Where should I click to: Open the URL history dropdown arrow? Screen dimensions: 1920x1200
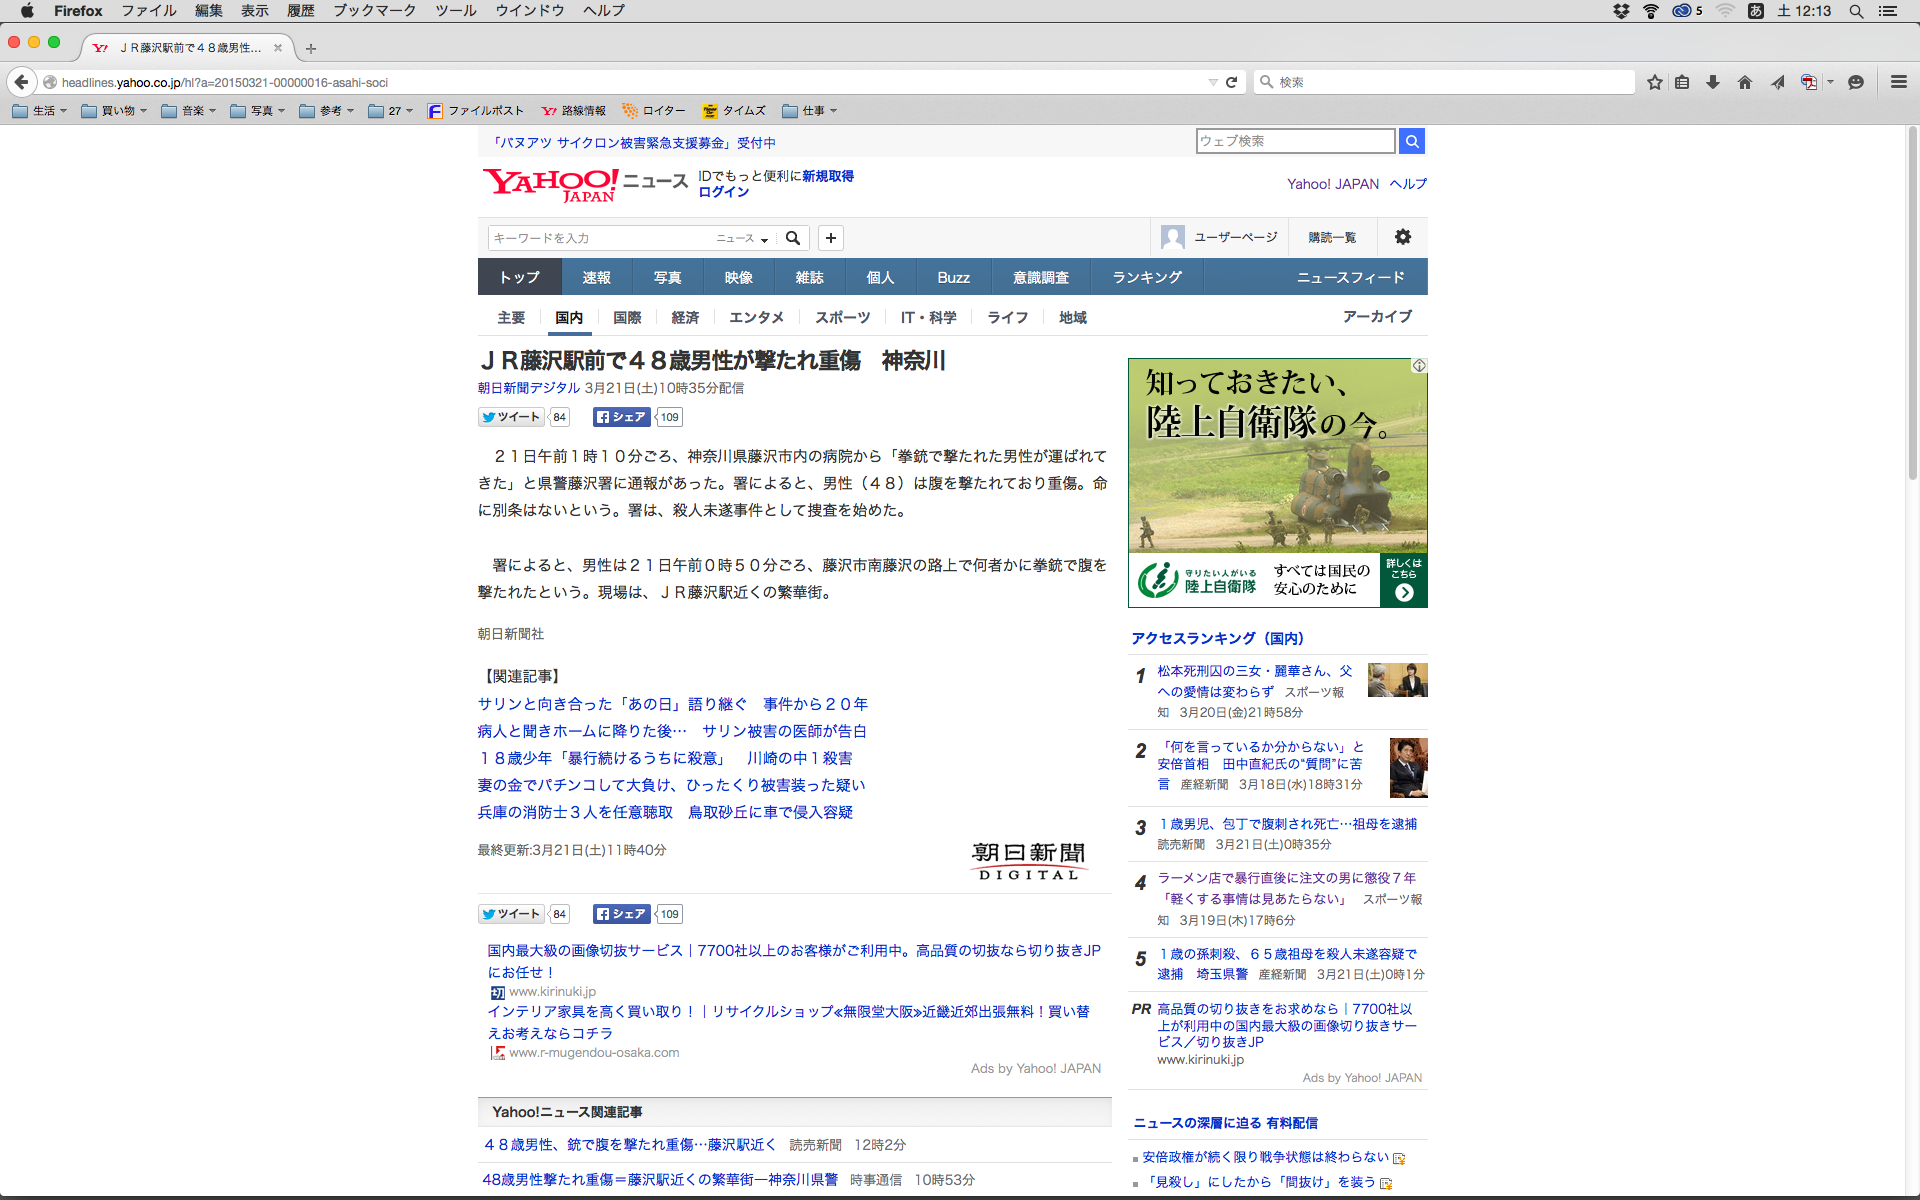point(1213,82)
